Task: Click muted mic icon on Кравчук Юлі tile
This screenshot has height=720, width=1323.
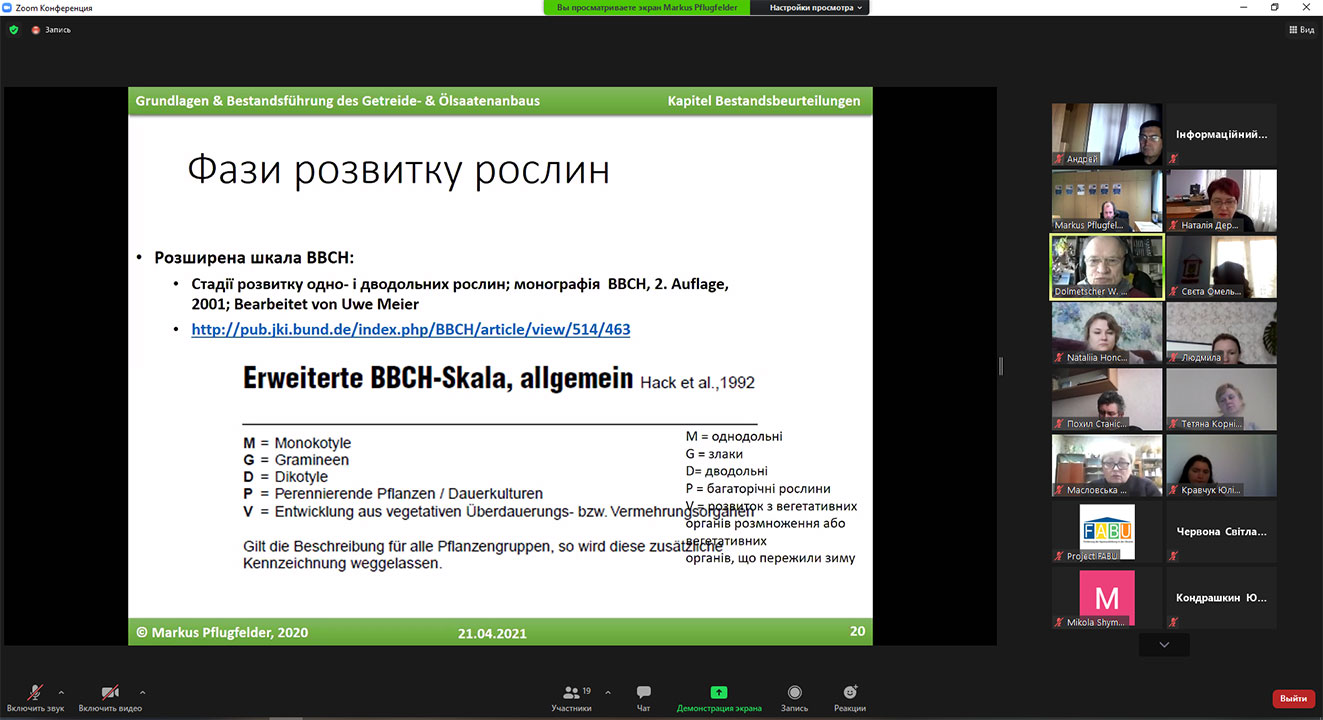Action: [x=1174, y=490]
